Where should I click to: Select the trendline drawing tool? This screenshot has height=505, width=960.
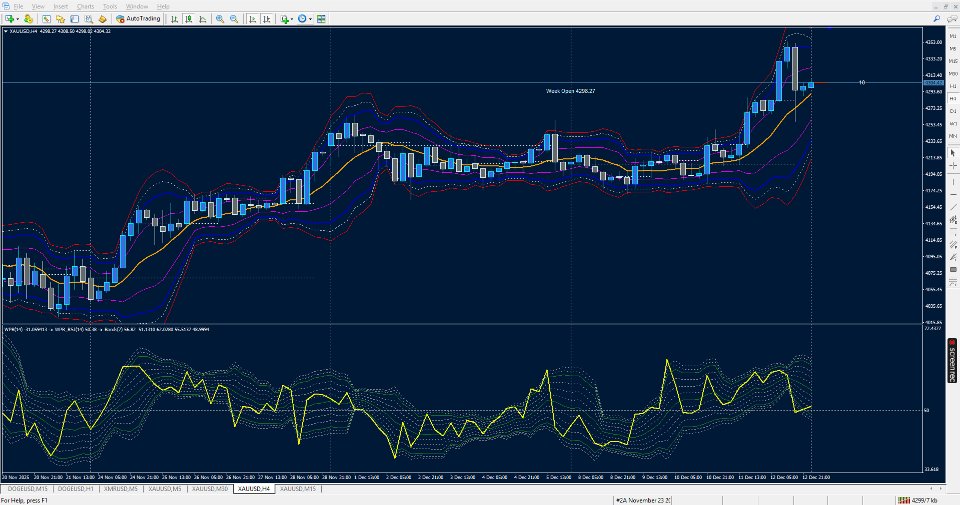[953, 207]
